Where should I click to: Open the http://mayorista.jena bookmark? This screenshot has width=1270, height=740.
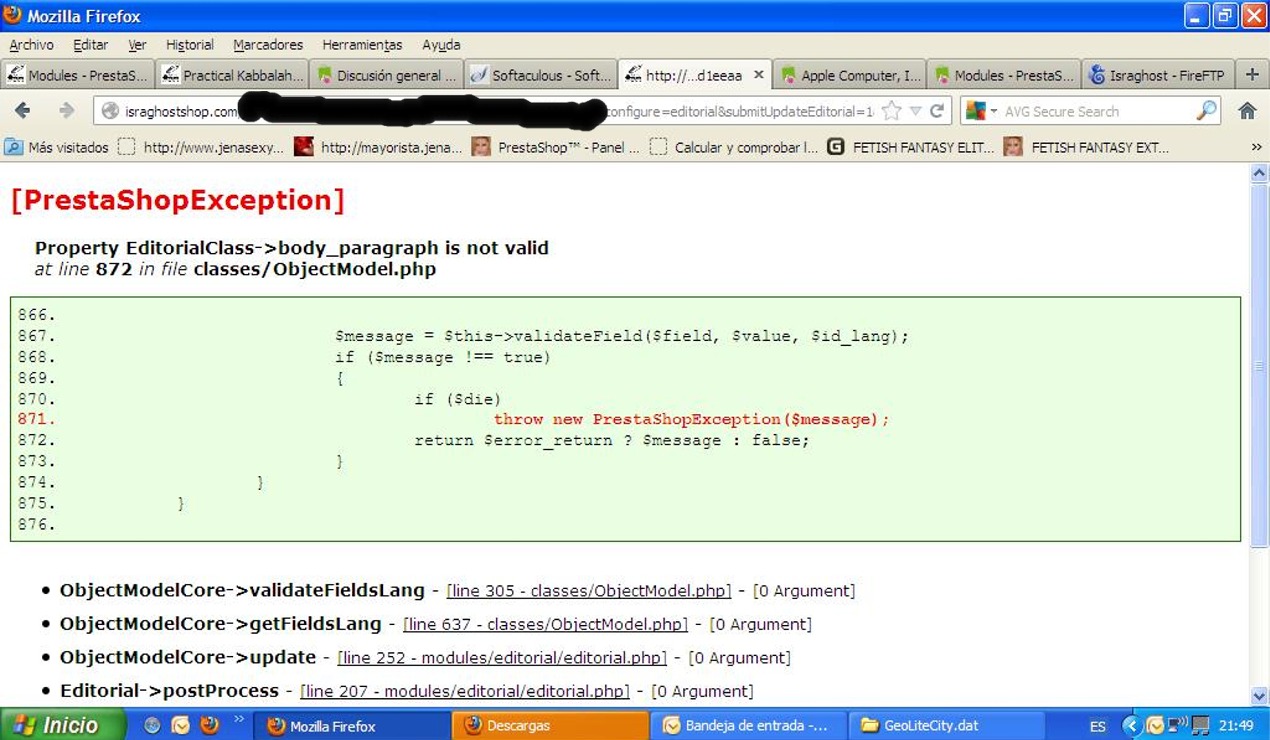coord(378,147)
